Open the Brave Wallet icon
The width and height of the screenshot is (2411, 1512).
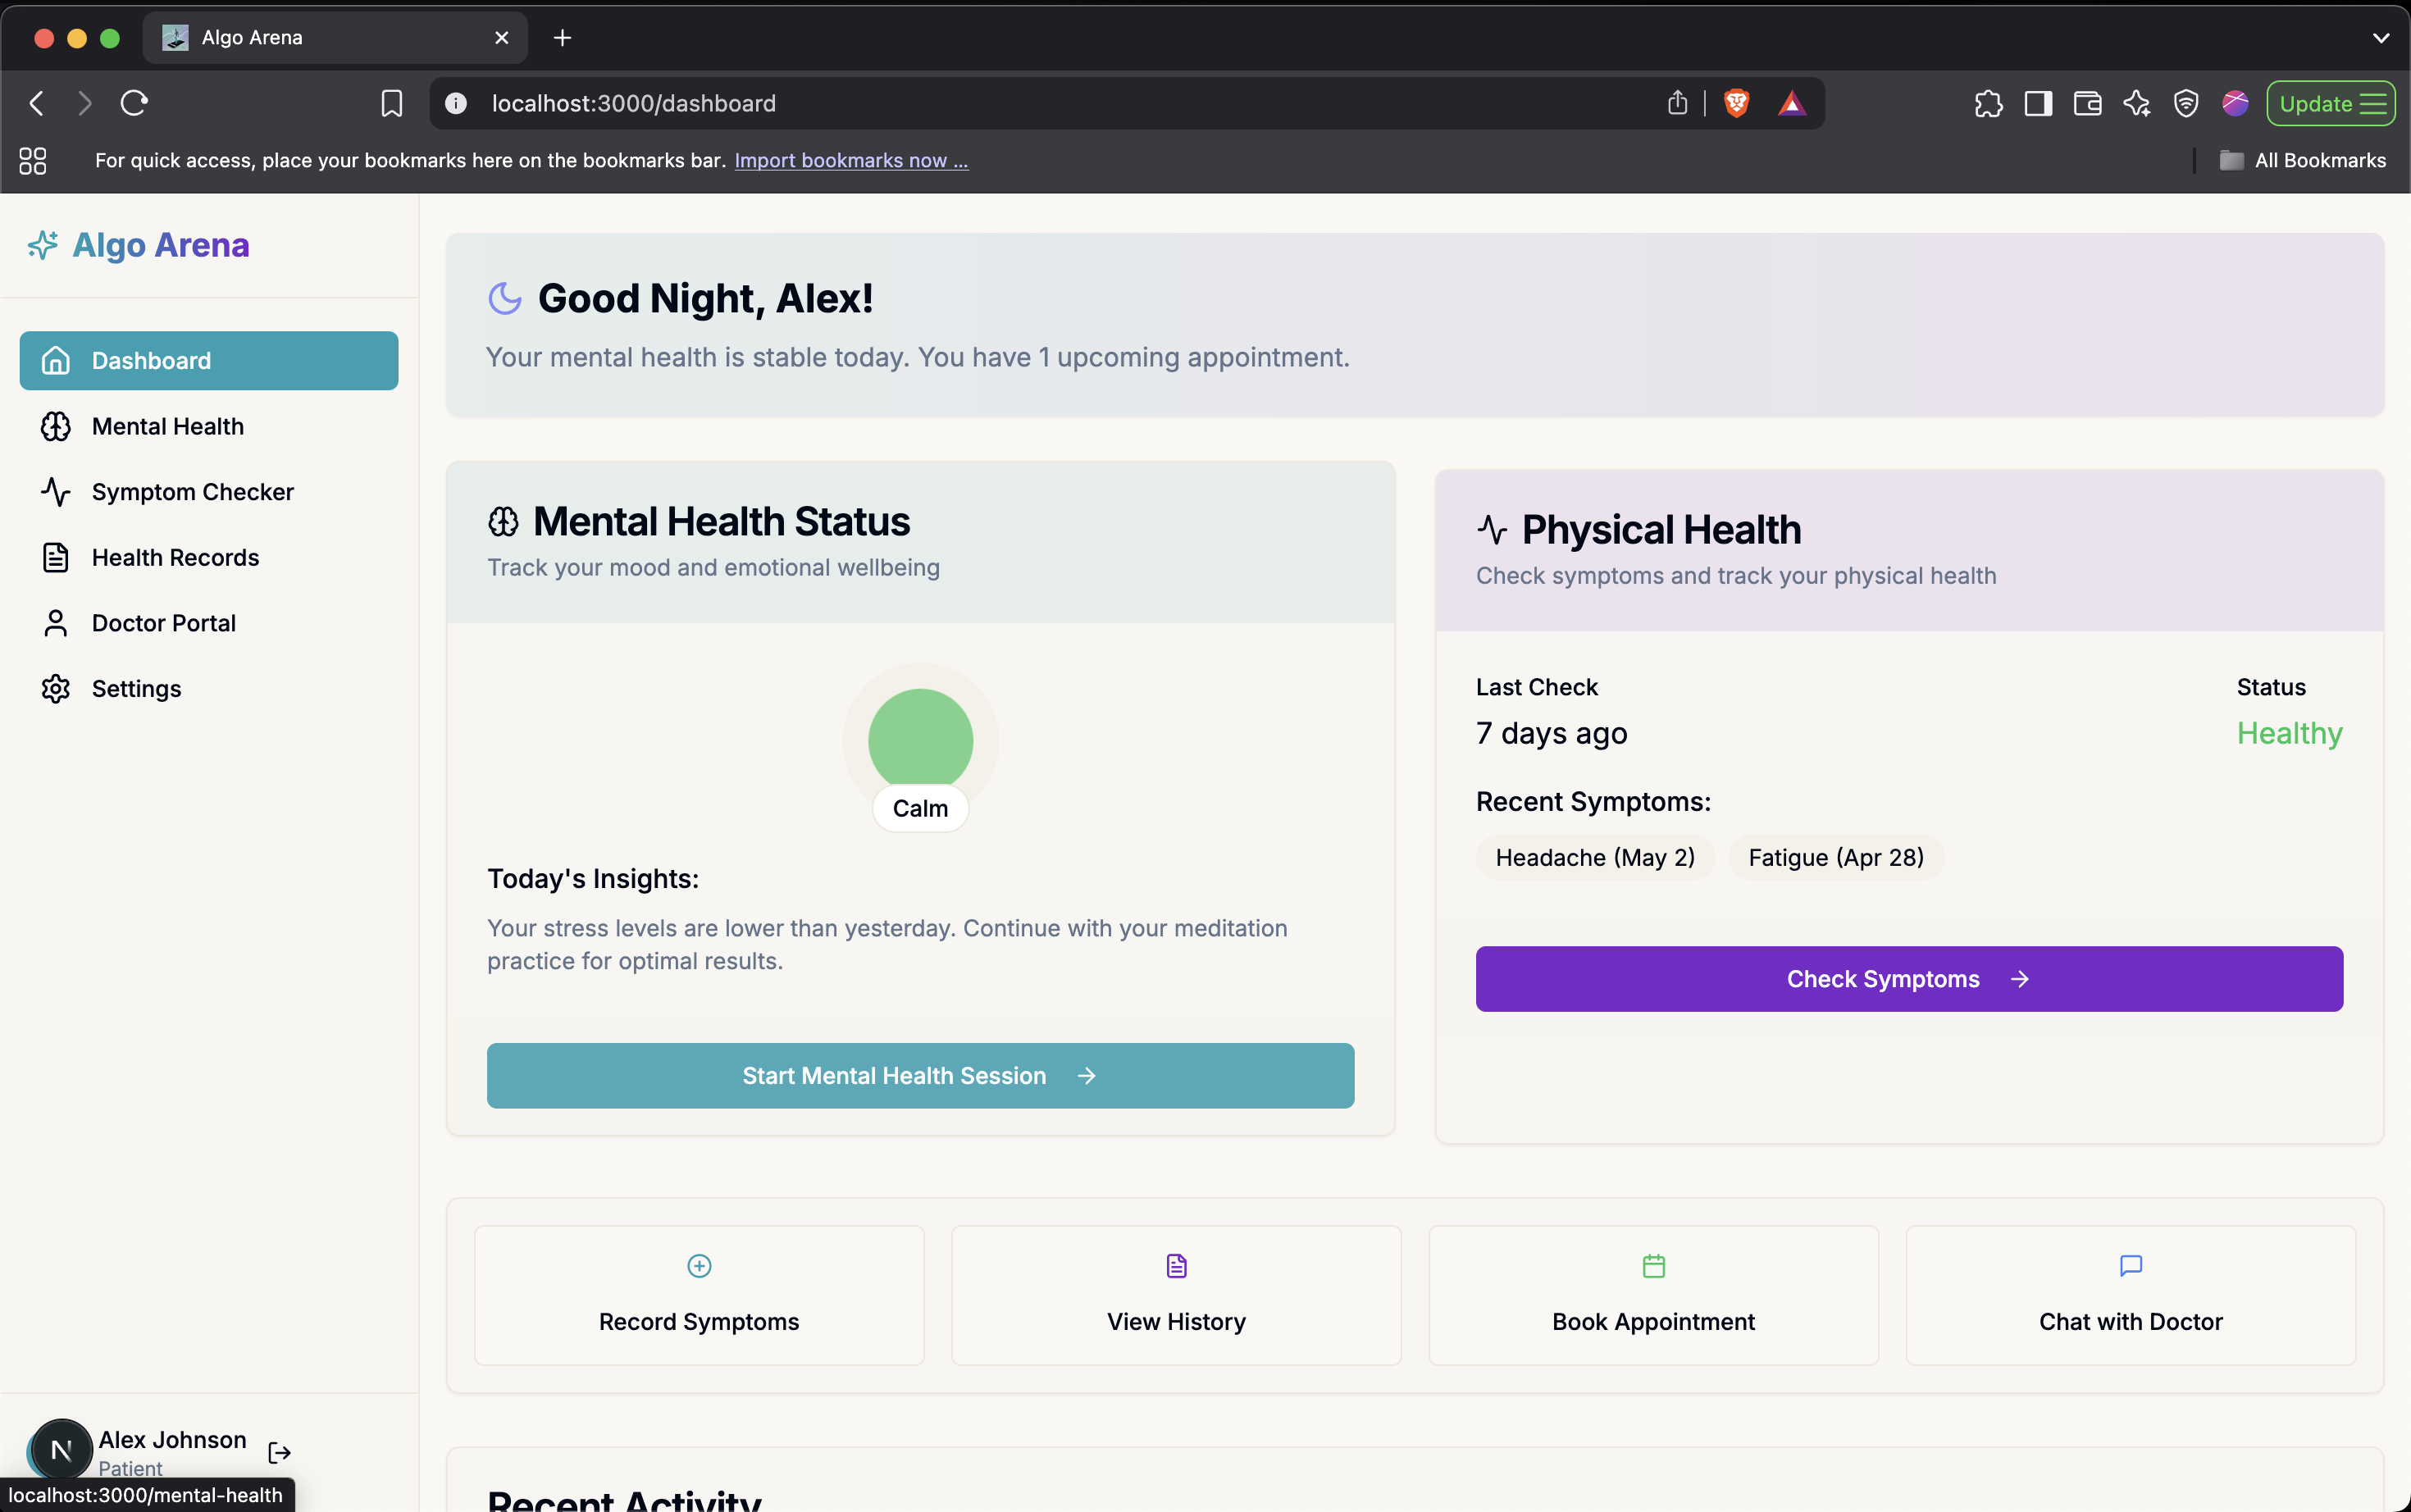(x=2087, y=103)
